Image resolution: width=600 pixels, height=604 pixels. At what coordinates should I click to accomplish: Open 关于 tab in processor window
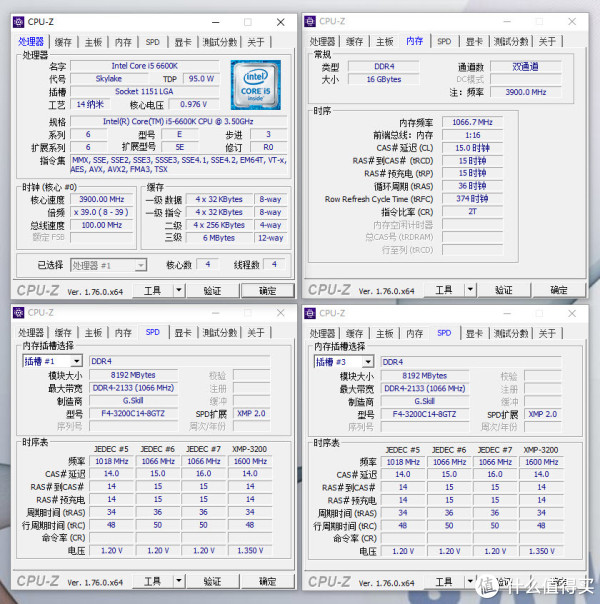256,42
